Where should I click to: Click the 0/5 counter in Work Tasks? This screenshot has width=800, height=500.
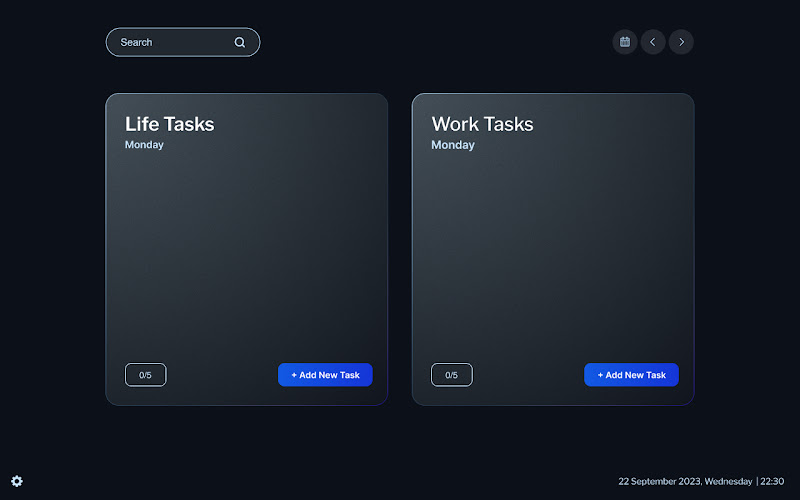(x=452, y=375)
